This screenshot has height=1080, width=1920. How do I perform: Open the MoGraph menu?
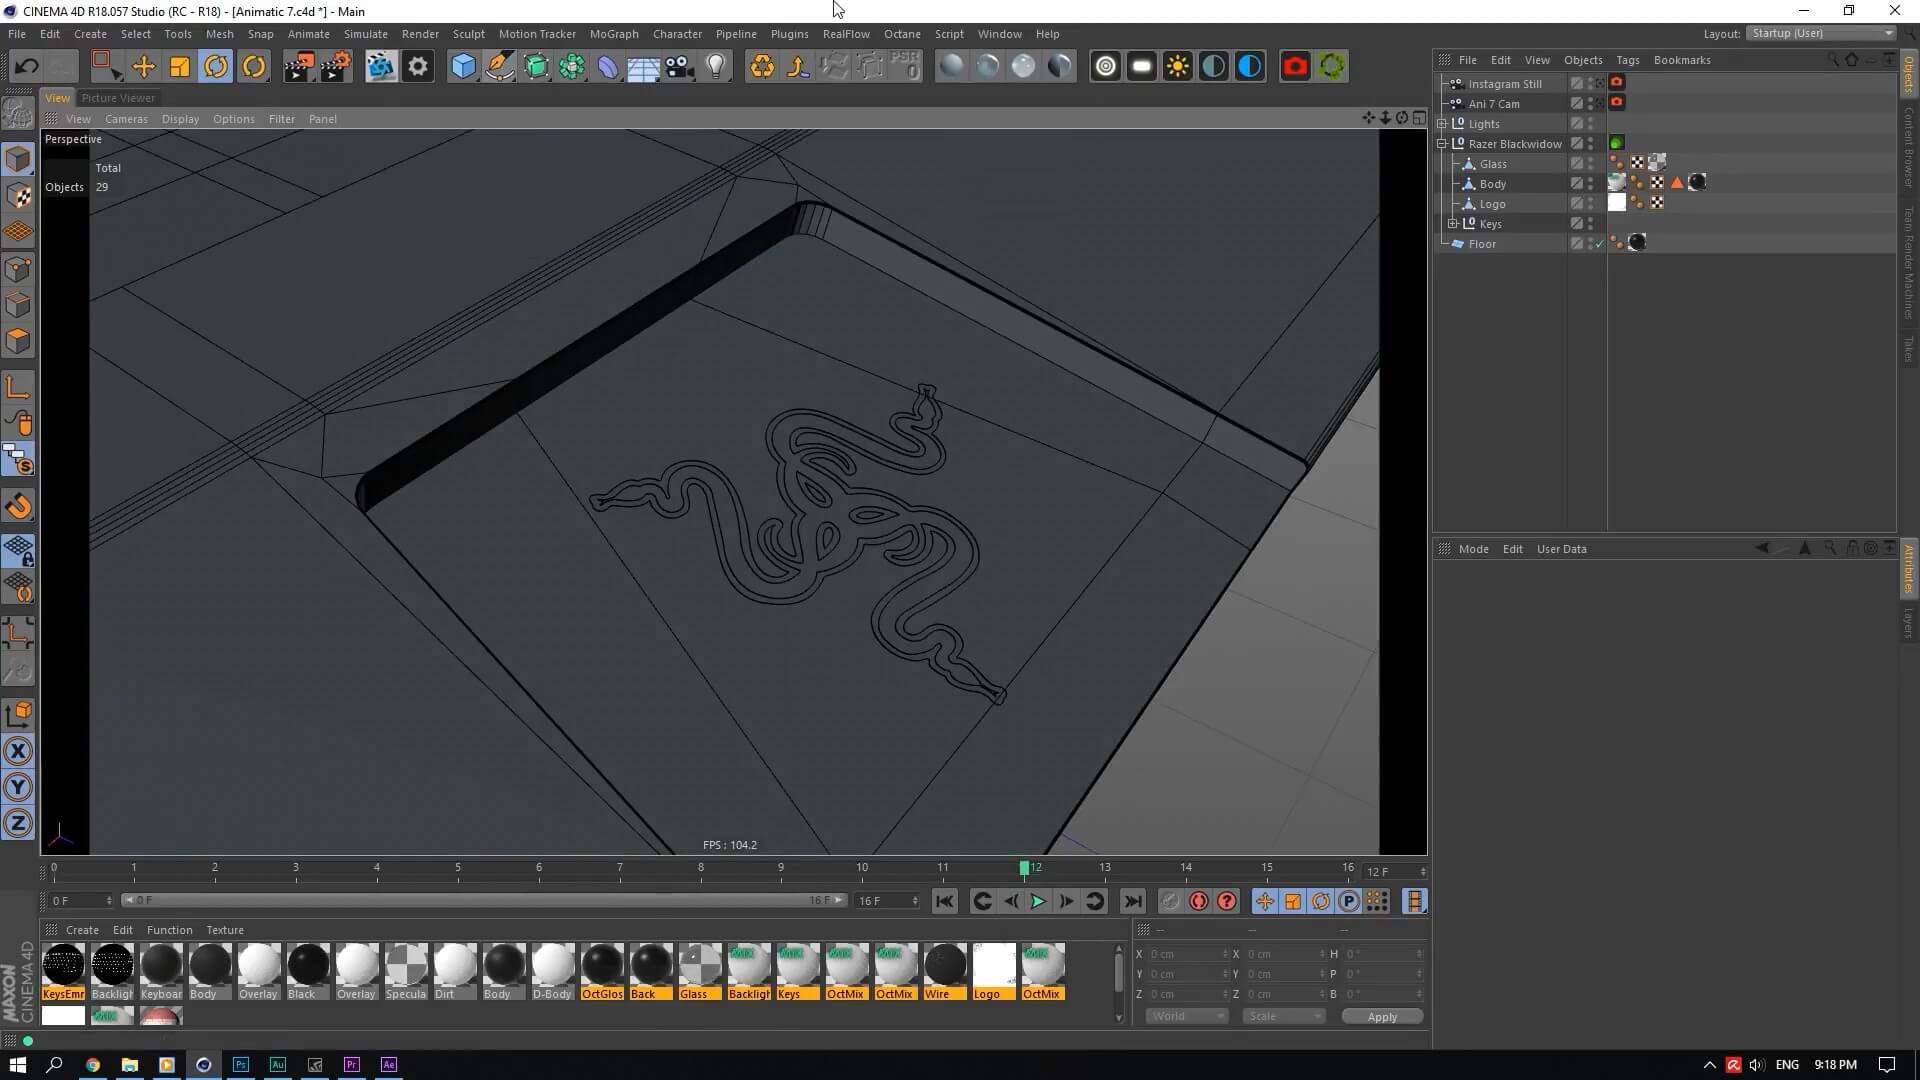(613, 34)
